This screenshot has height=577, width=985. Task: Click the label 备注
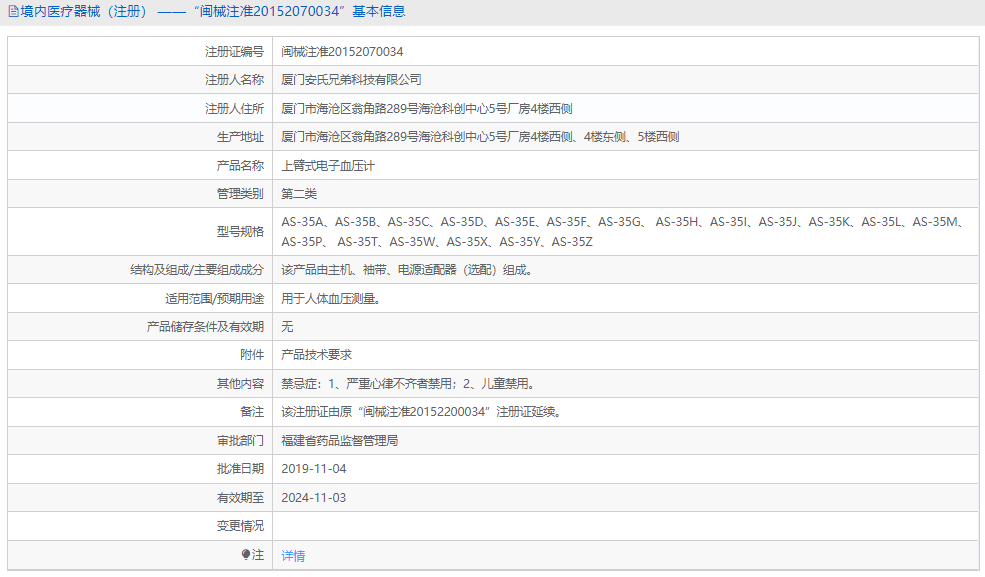click(252, 412)
